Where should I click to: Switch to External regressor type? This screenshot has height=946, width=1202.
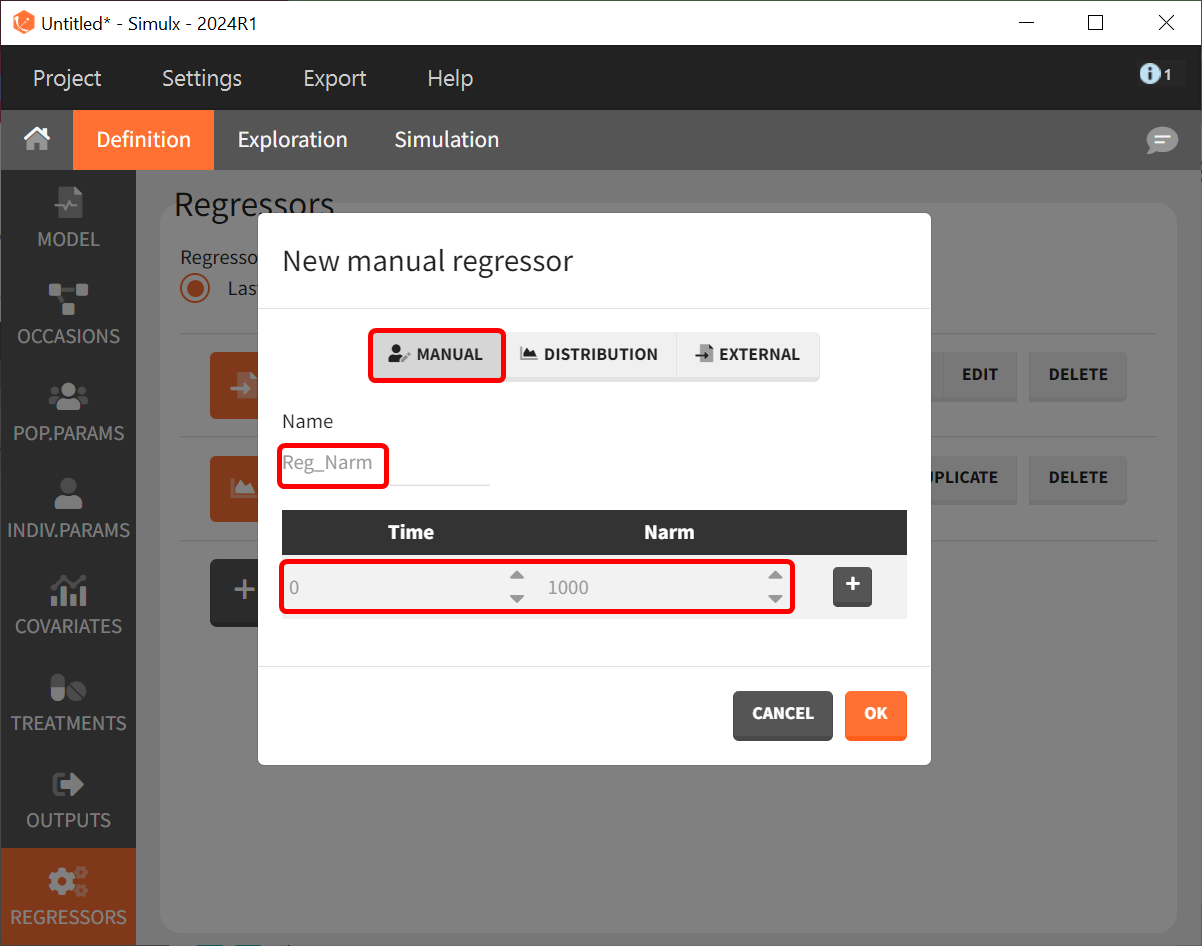point(748,355)
